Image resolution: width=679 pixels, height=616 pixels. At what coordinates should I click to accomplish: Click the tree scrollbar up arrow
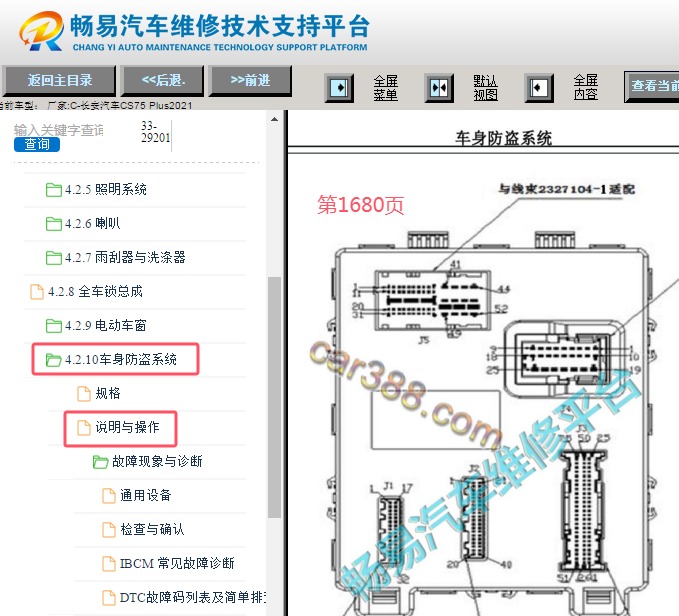point(275,119)
